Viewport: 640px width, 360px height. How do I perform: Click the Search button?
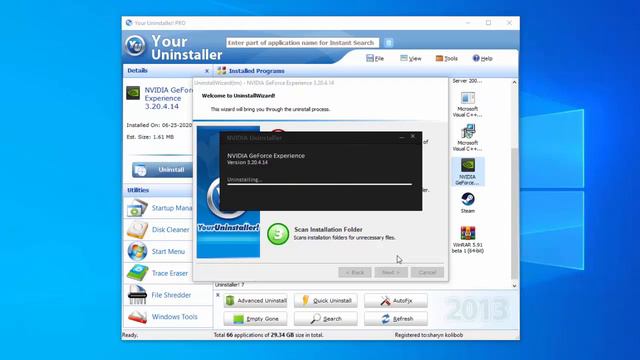click(326, 319)
